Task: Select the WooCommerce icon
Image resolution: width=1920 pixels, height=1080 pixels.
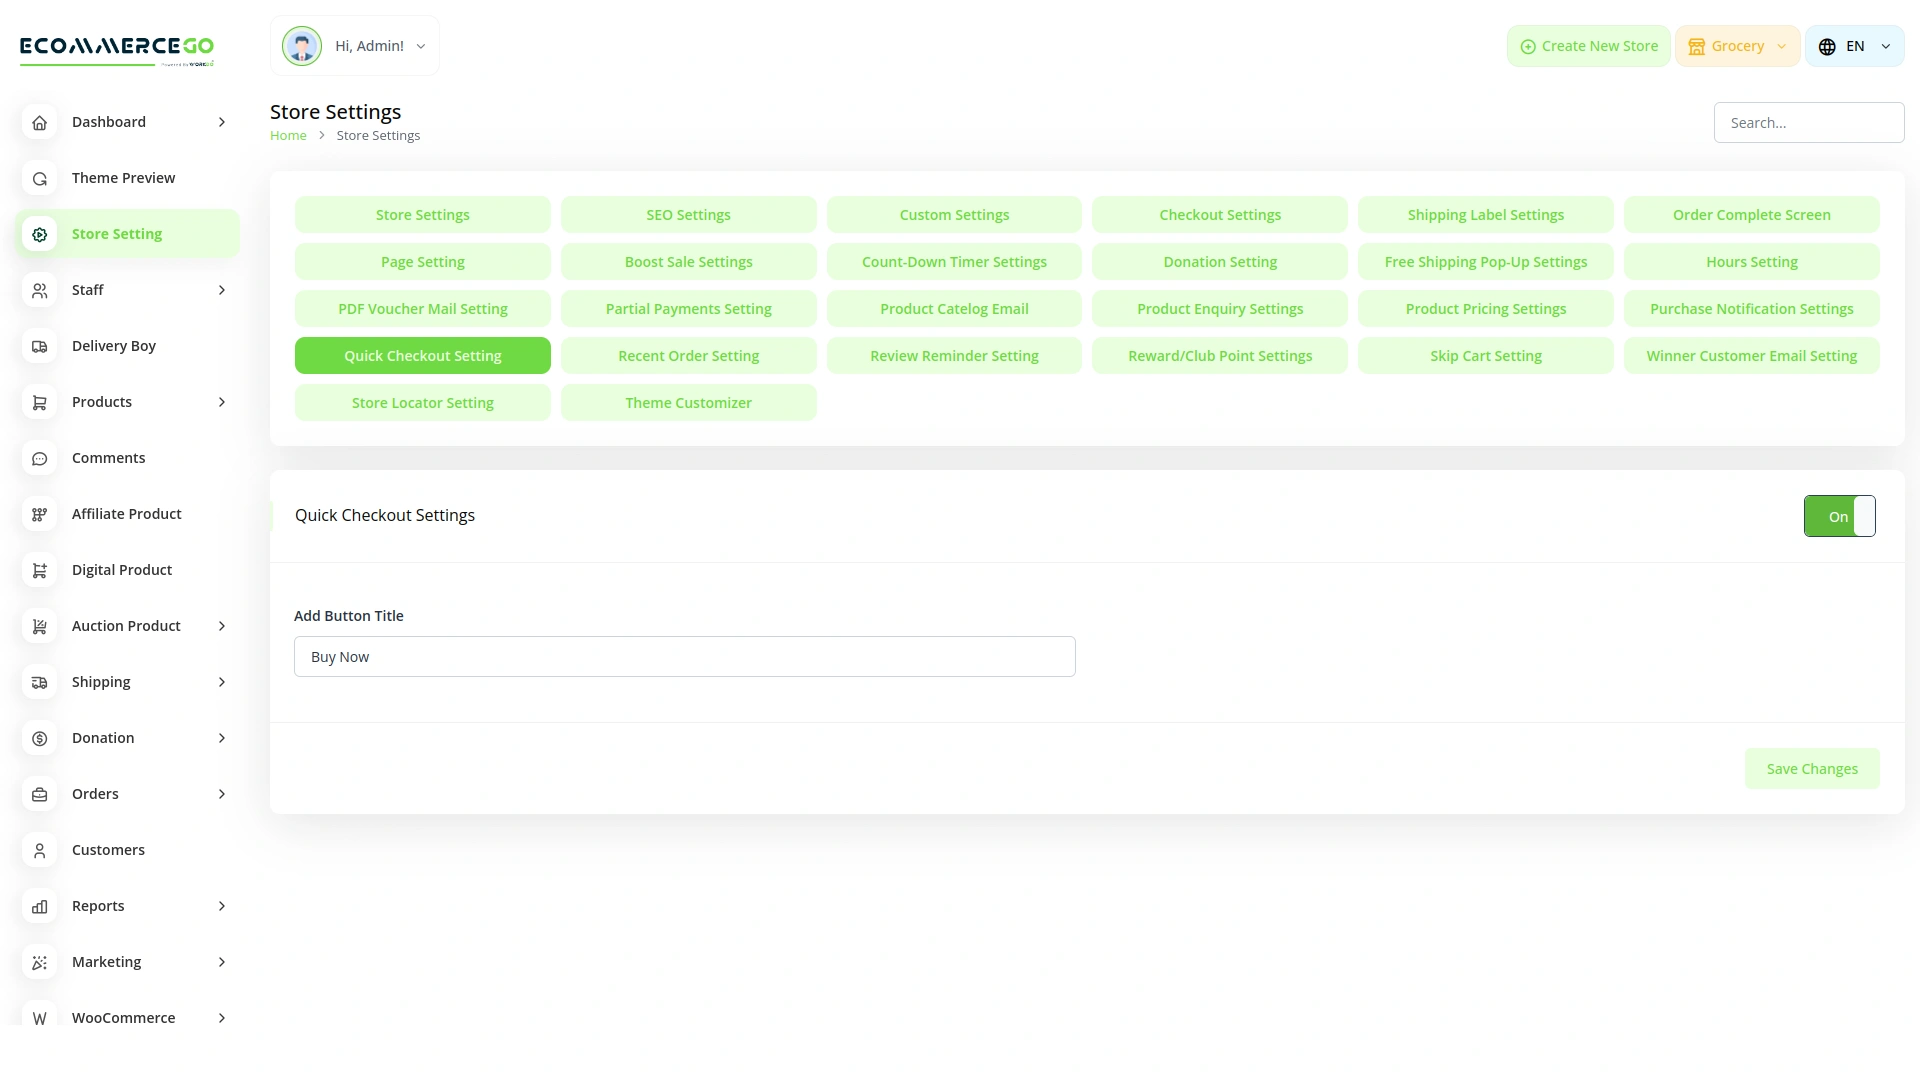Action: point(39,1018)
